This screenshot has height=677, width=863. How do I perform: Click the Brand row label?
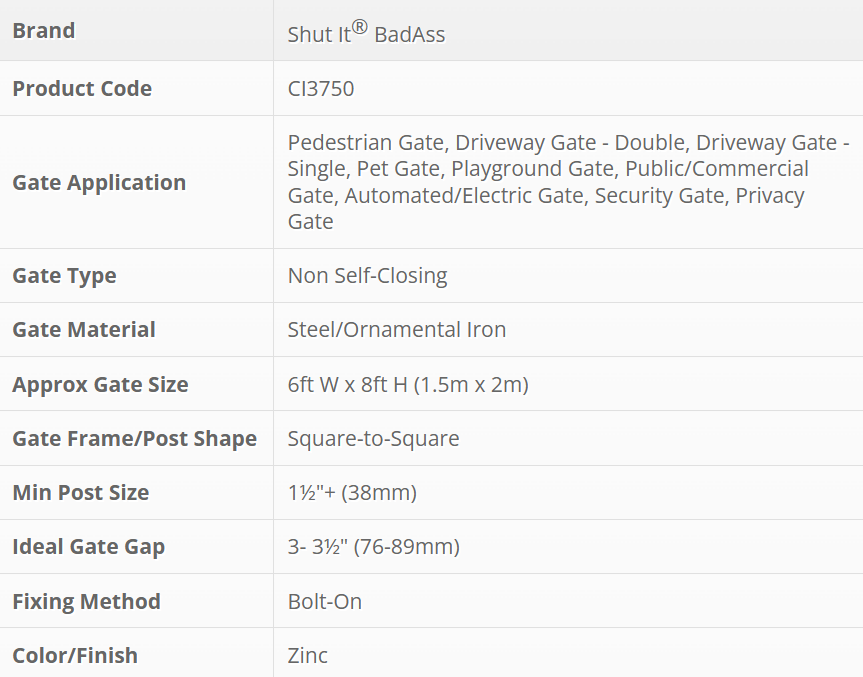tap(44, 30)
